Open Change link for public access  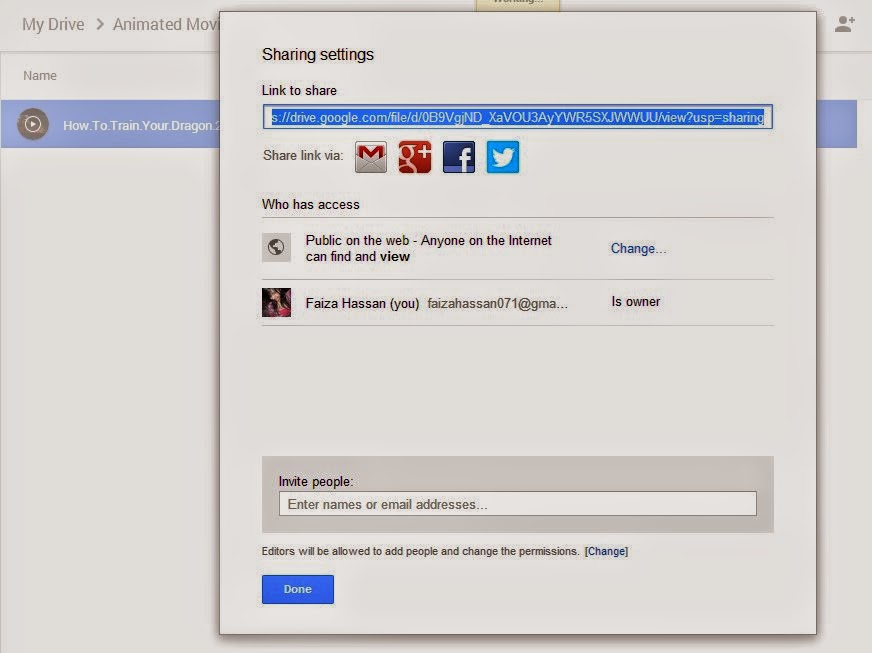[638, 248]
